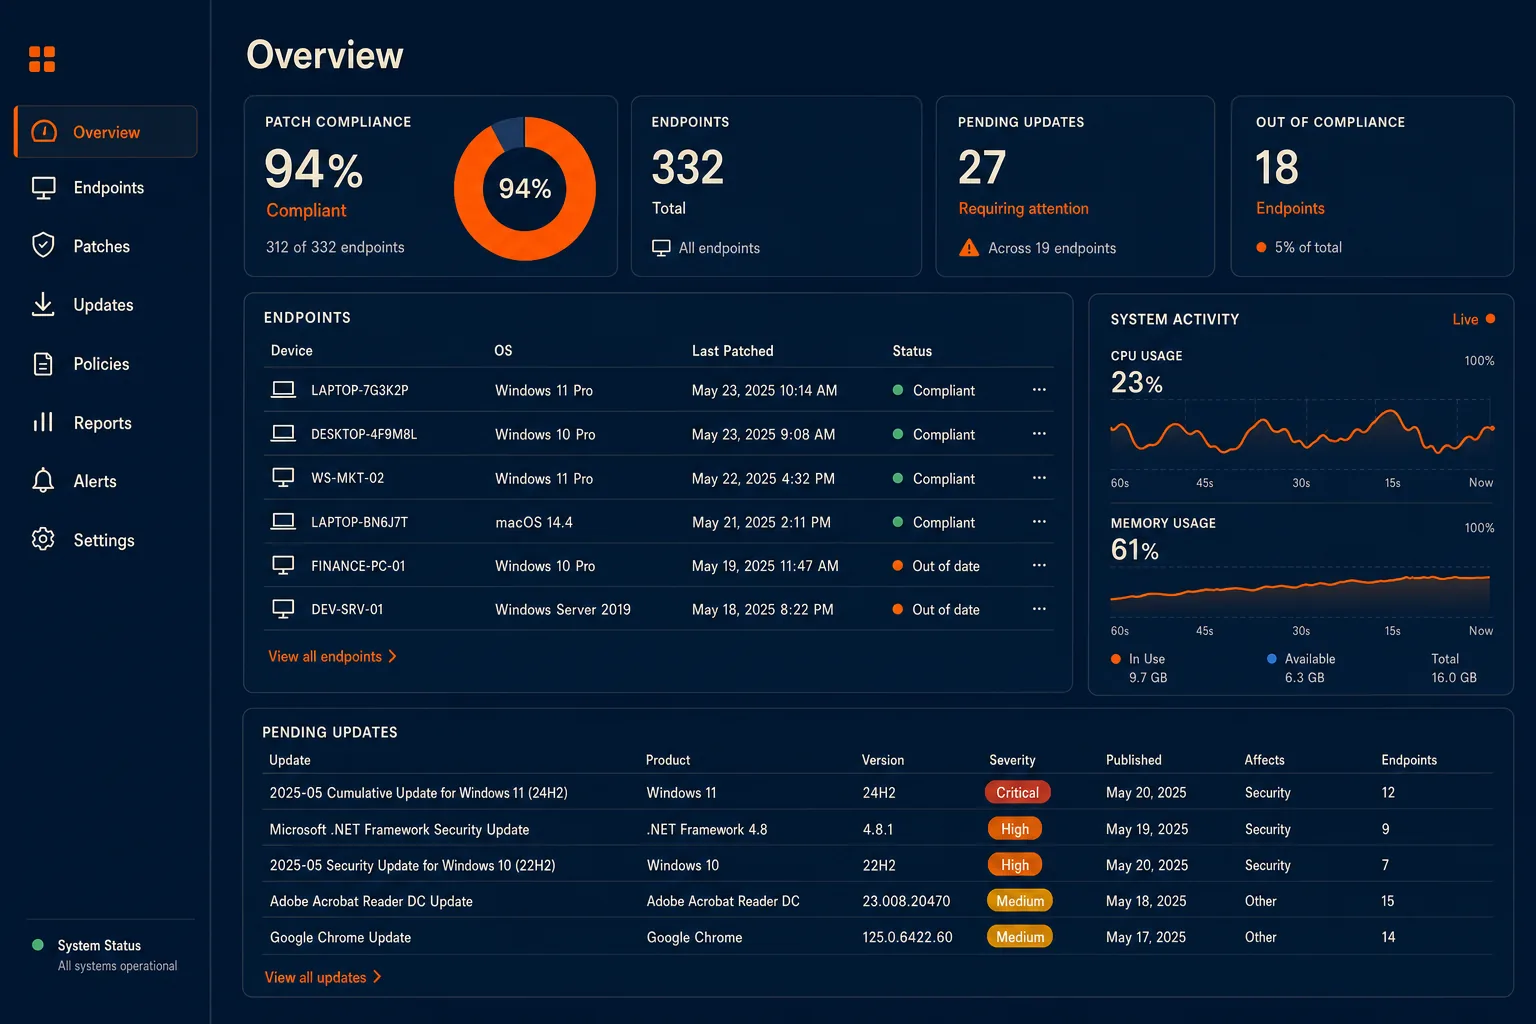Open more options for LAPTOP-BN6J7T row
Viewport: 1536px width, 1024px height.
[x=1039, y=522]
